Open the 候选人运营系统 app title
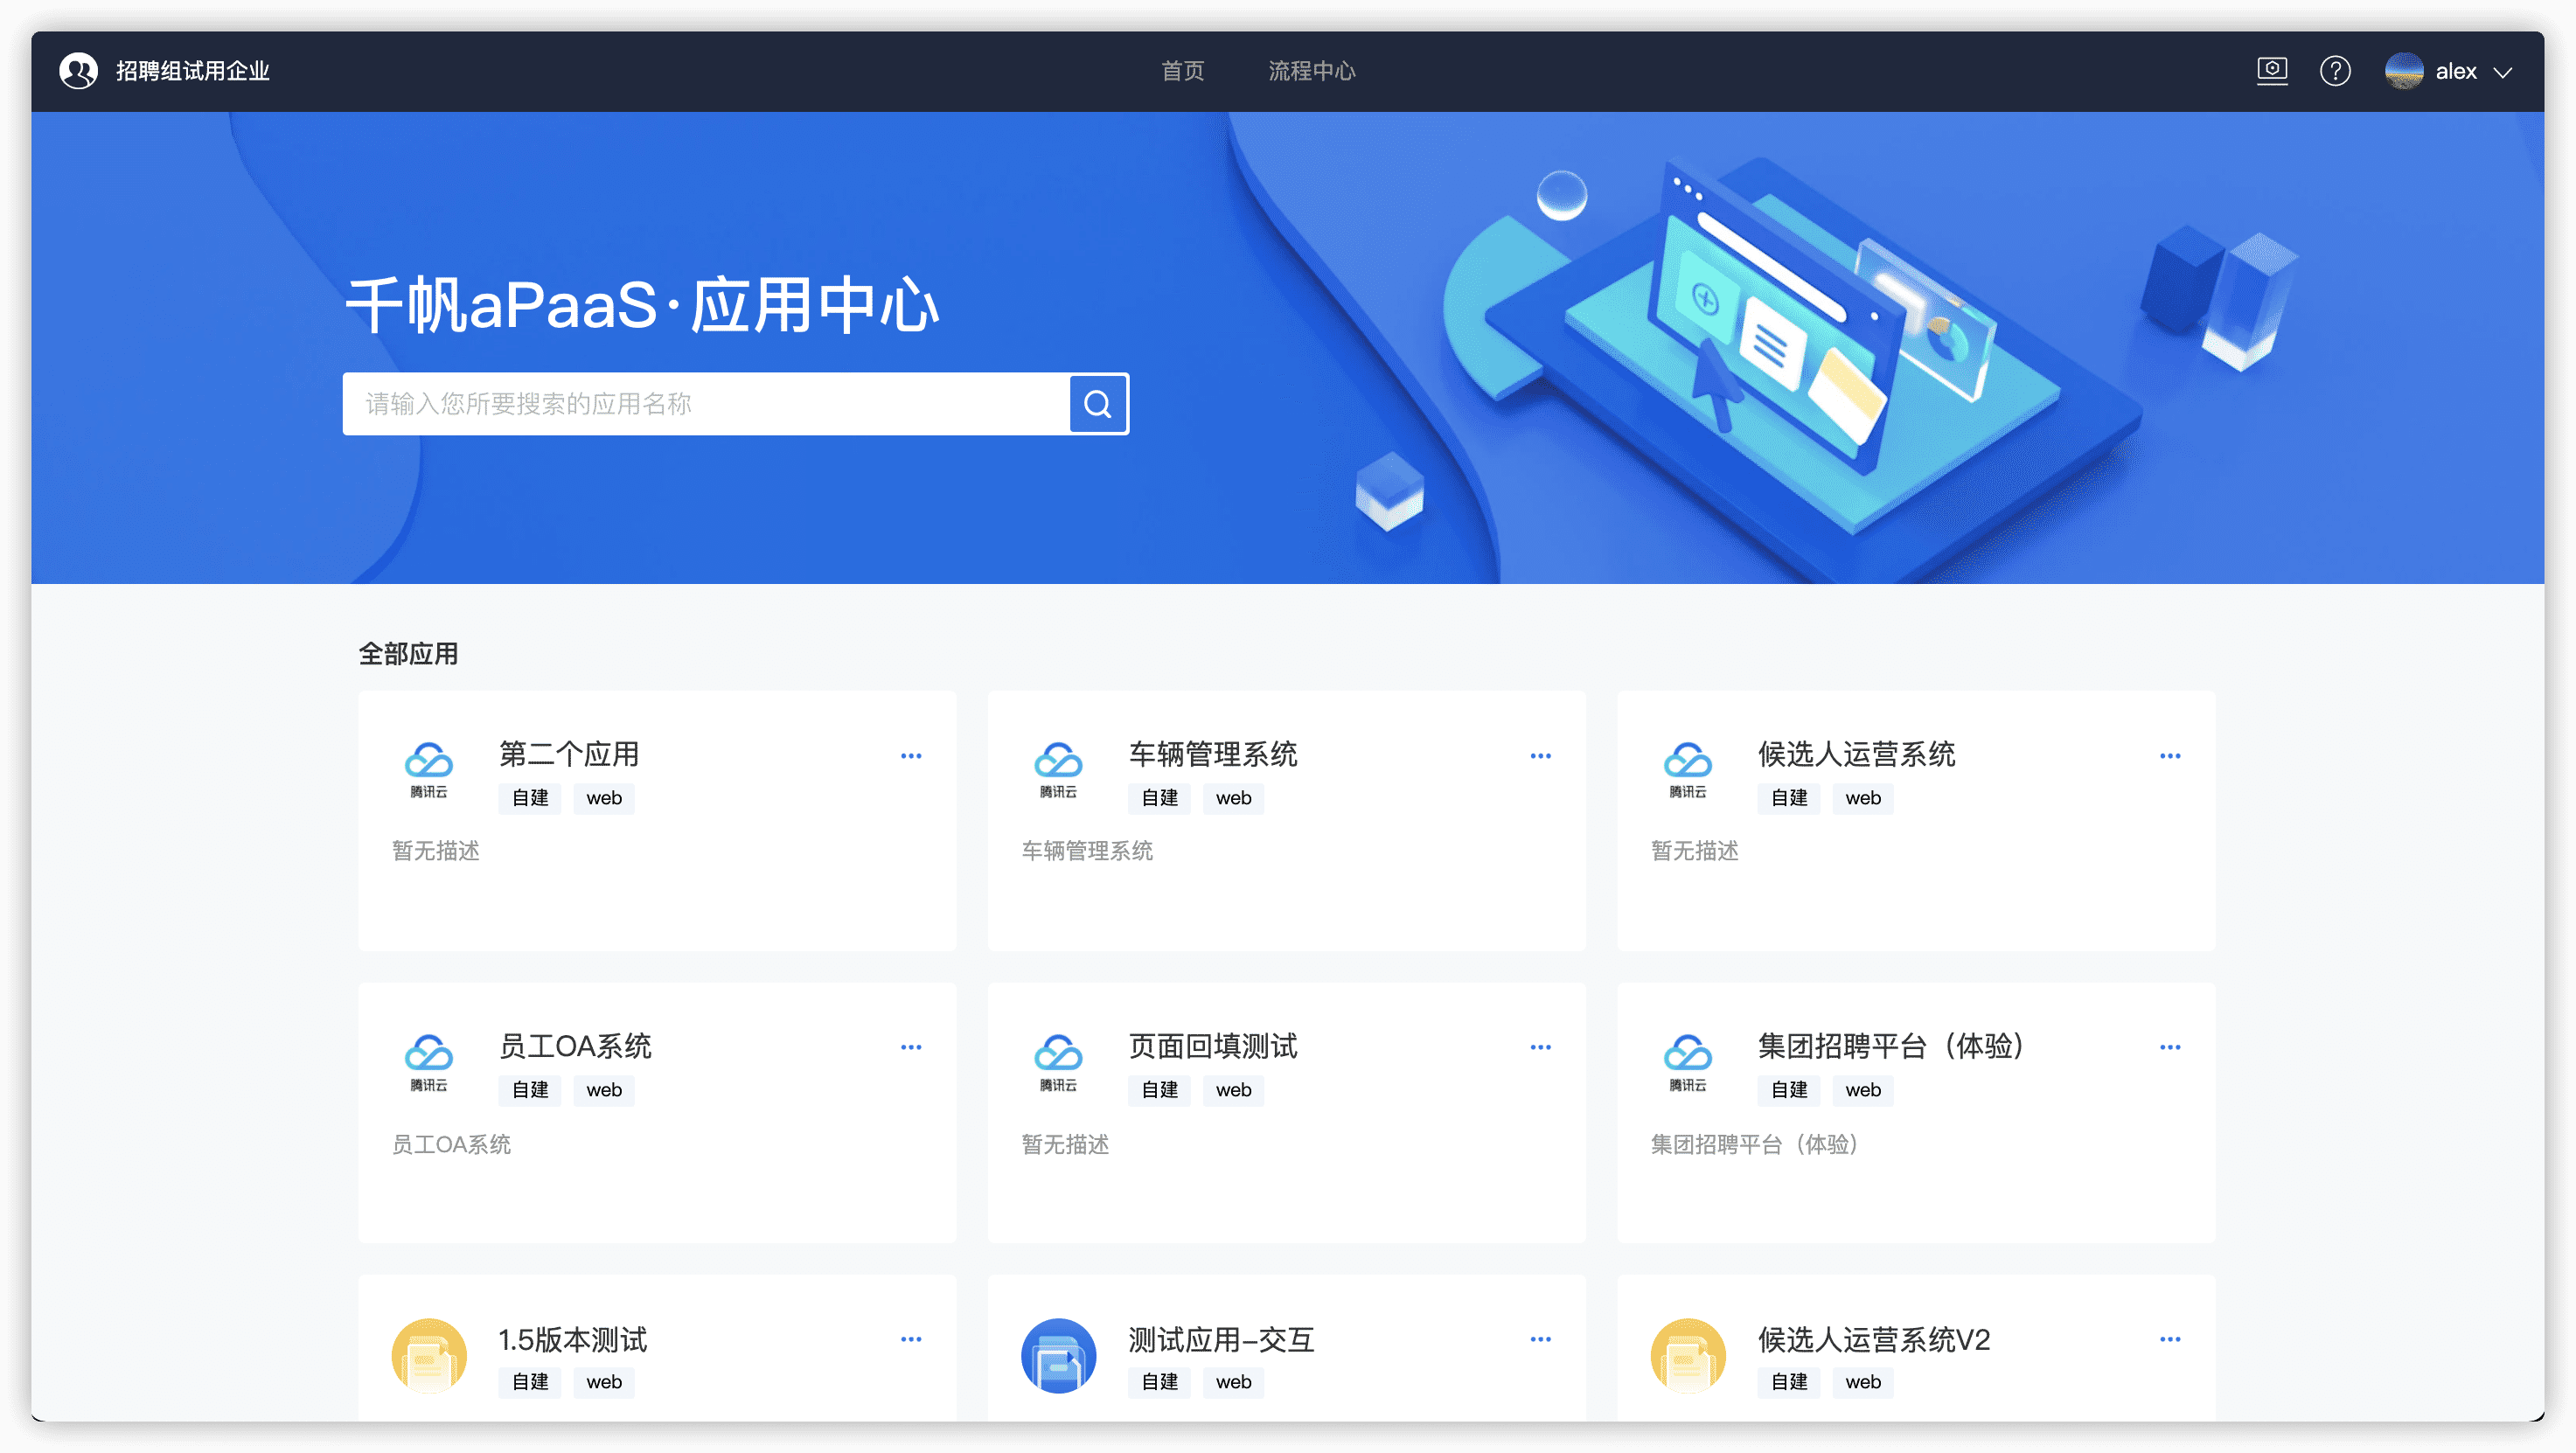2576x1453 pixels. tap(1856, 754)
